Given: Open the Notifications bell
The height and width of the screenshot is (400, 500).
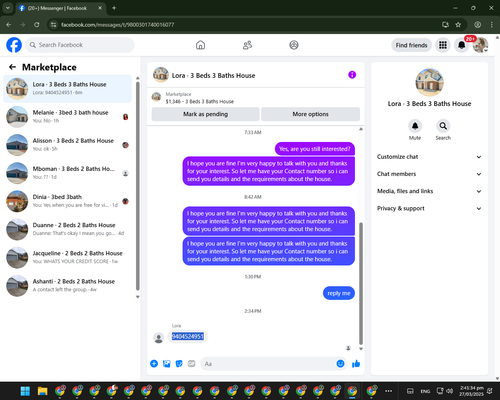Looking at the screenshot, I should pyautogui.click(x=462, y=45).
